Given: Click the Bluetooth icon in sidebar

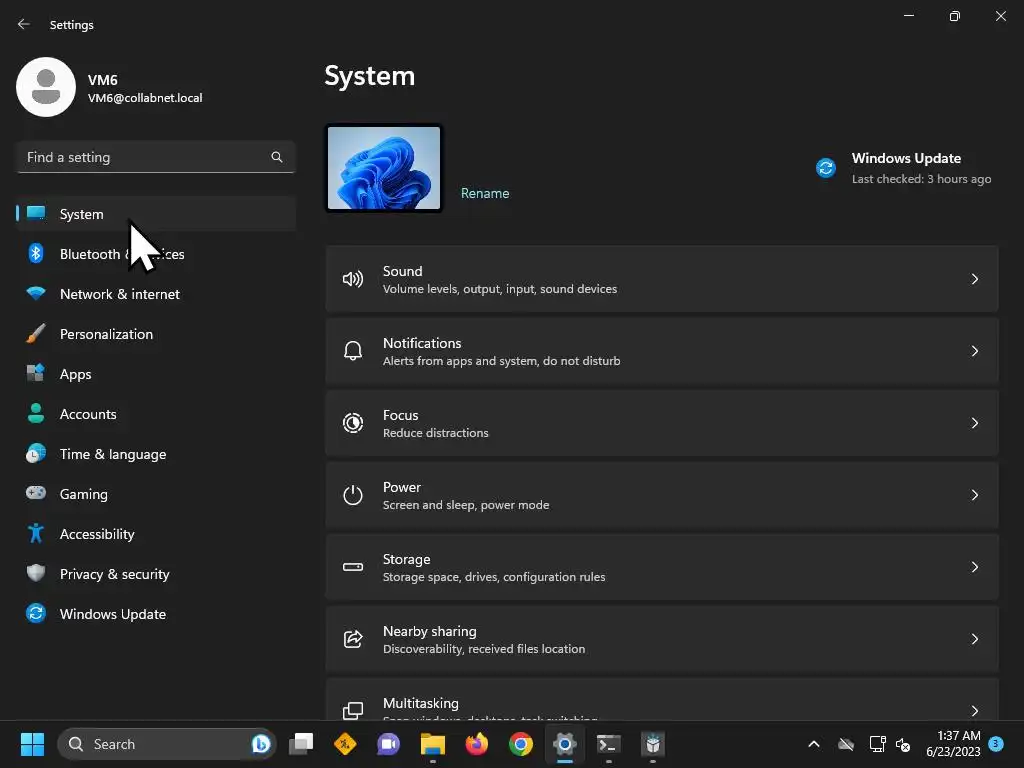Looking at the screenshot, I should point(36,253).
